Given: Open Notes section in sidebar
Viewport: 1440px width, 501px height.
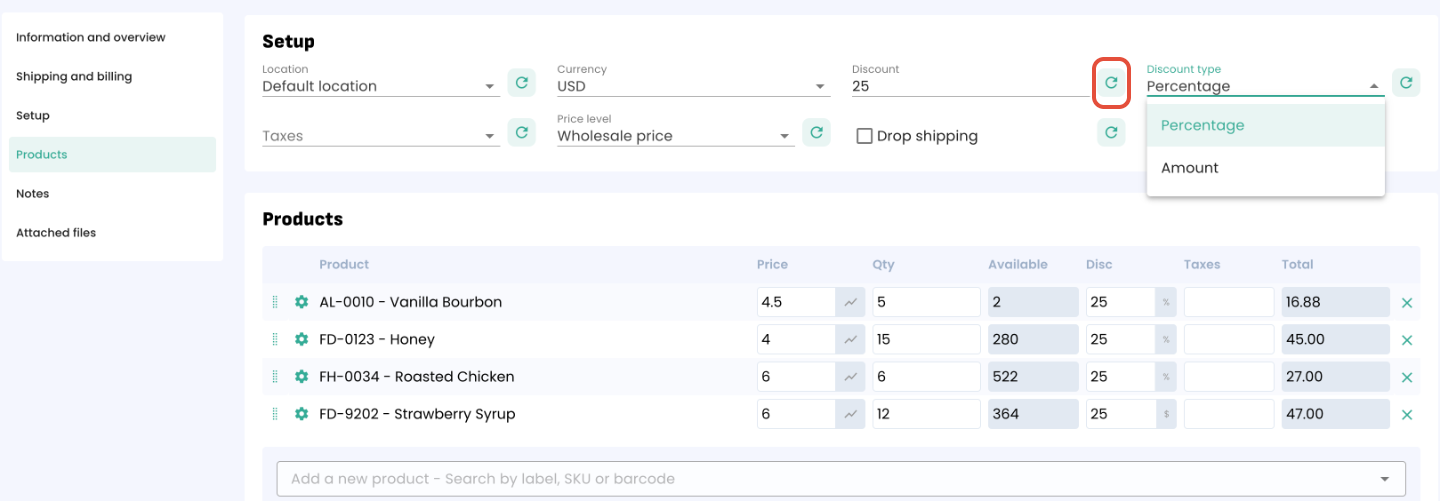Looking at the screenshot, I should 33,194.
